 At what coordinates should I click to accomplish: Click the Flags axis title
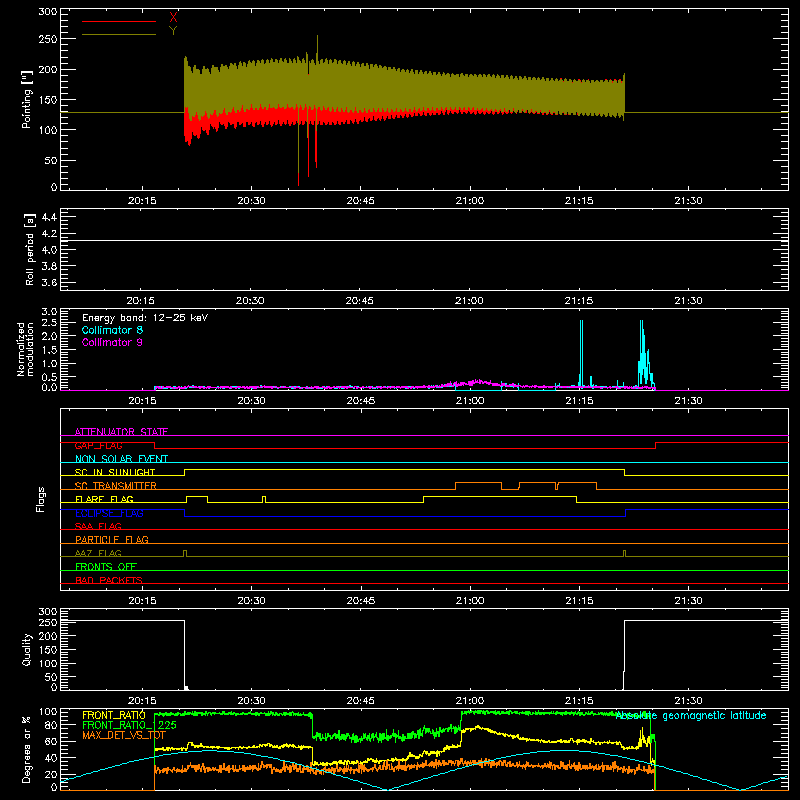[x=41, y=499]
